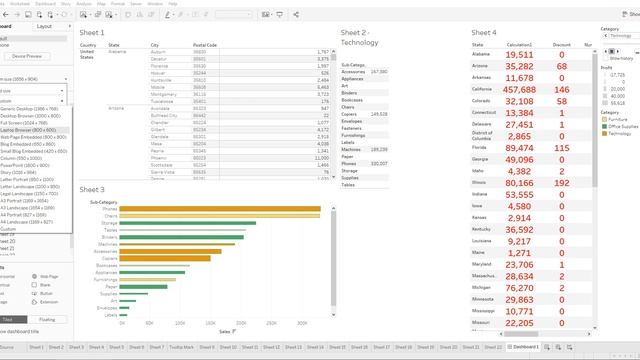The width and height of the screenshot is (640, 360).
Task: Click the Button object icon
Action: [34, 293]
